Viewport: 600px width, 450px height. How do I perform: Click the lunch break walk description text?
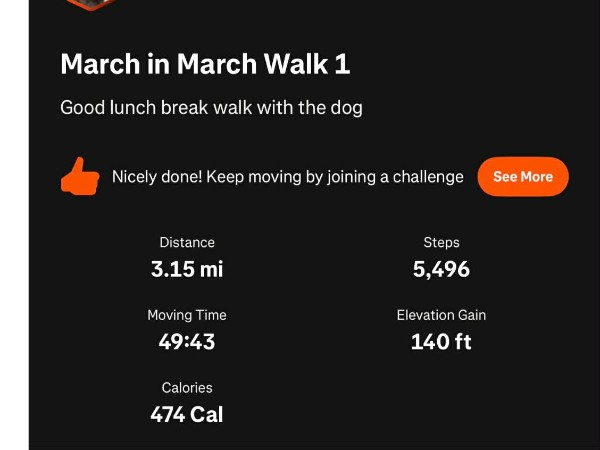(x=211, y=108)
